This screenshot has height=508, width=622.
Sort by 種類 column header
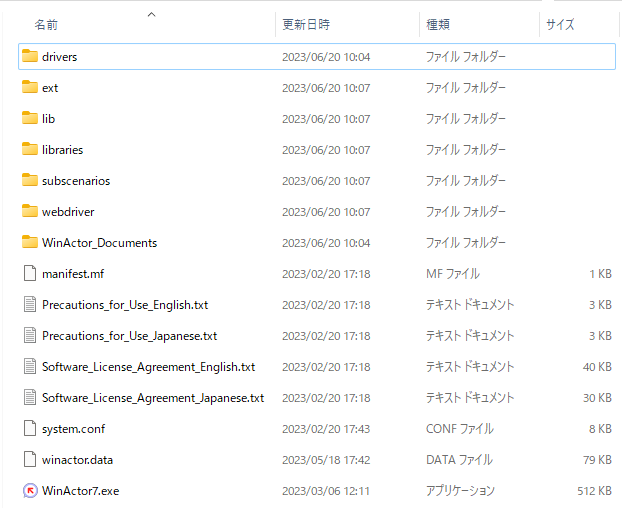click(x=438, y=24)
